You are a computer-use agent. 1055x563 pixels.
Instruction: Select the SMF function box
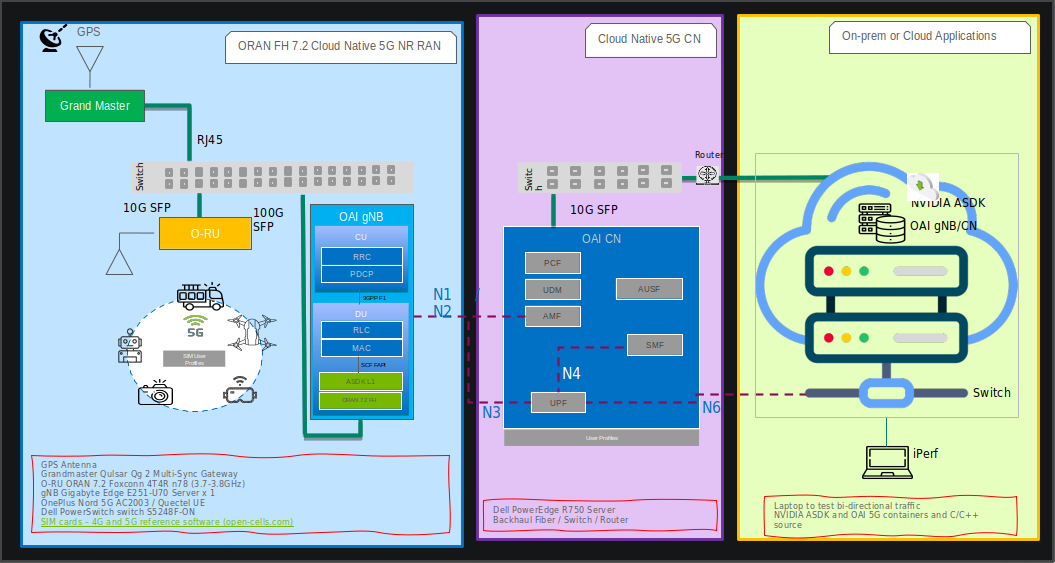pos(654,345)
